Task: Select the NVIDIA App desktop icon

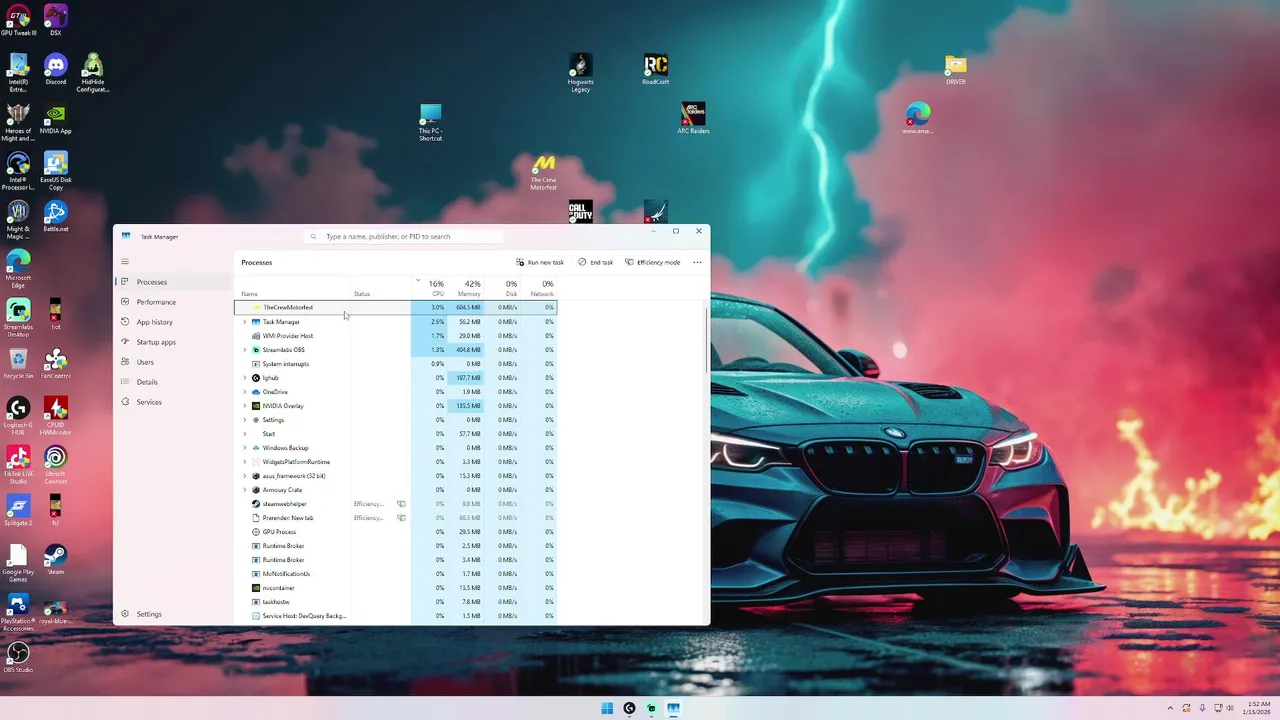Action: [56, 118]
